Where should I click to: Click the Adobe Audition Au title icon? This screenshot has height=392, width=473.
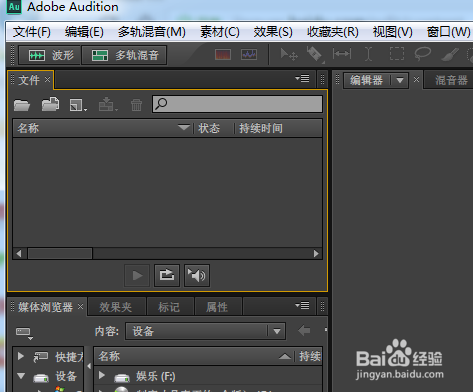pos(14,7)
